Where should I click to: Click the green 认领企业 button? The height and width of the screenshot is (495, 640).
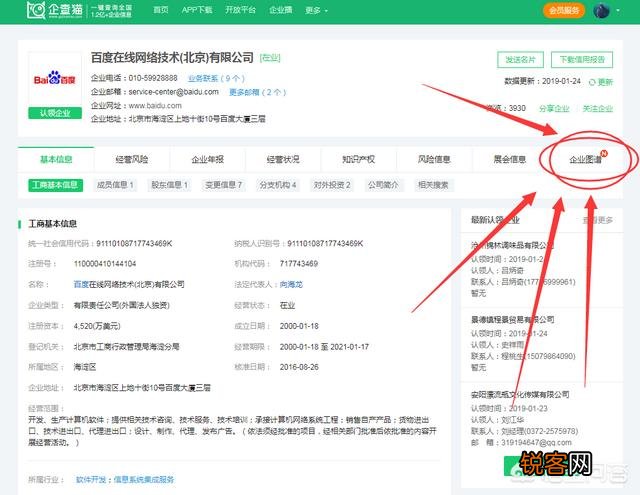click(x=55, y=113)
